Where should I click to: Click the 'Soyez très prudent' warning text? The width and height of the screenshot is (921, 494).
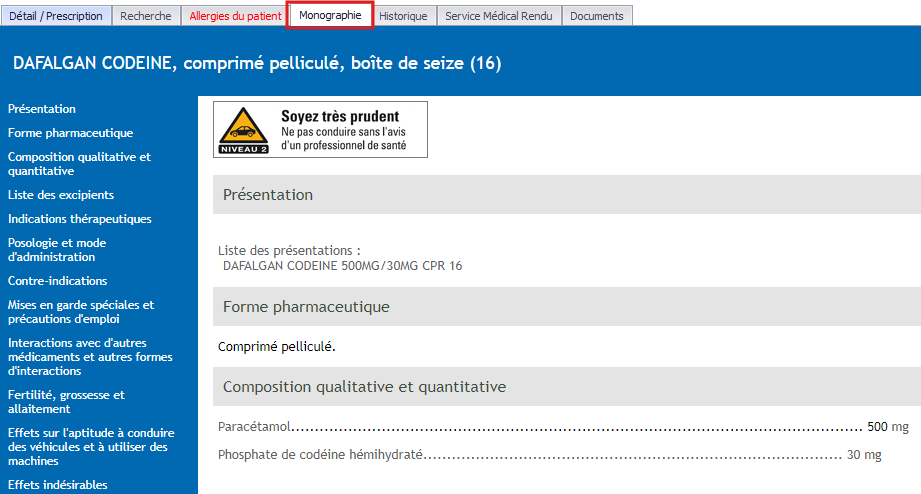pyautogui.click(x=340, y=116)
